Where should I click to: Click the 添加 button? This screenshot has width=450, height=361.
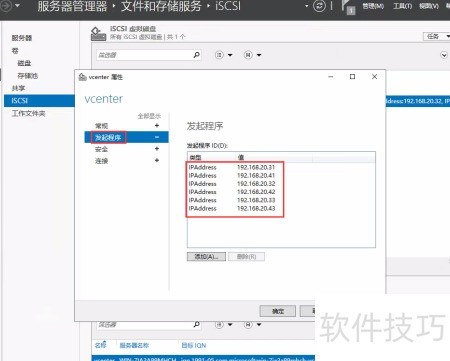click(x=206, y=257)
